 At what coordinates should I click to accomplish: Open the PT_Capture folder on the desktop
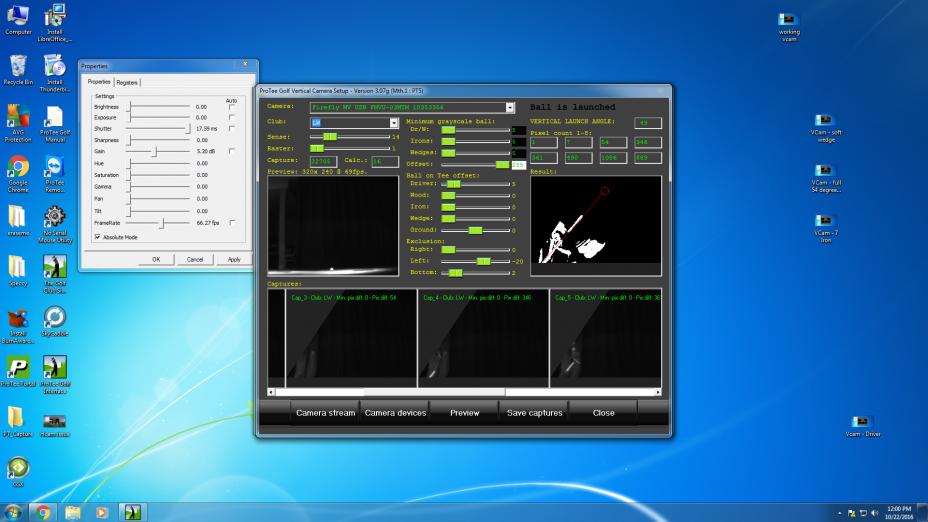click(x=18, y=422)
